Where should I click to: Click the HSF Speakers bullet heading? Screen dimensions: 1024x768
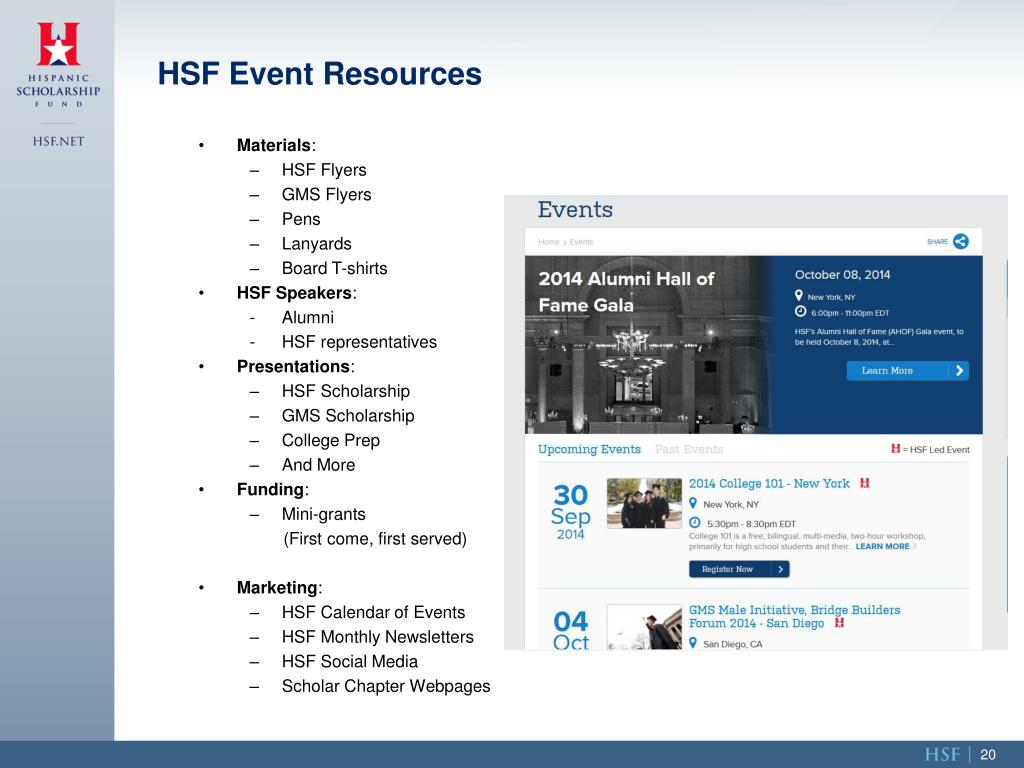click(x=296, y=293)
